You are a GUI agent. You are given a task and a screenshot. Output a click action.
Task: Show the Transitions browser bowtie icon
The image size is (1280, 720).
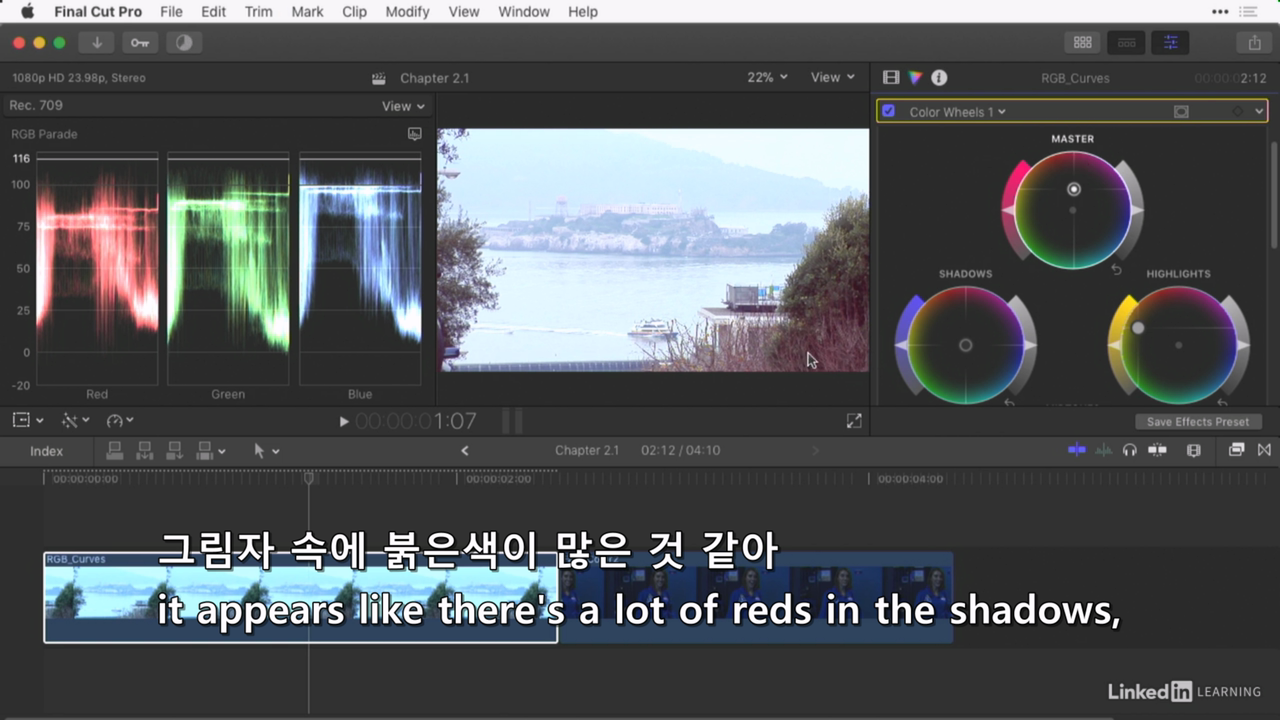tap(1264, 450)
